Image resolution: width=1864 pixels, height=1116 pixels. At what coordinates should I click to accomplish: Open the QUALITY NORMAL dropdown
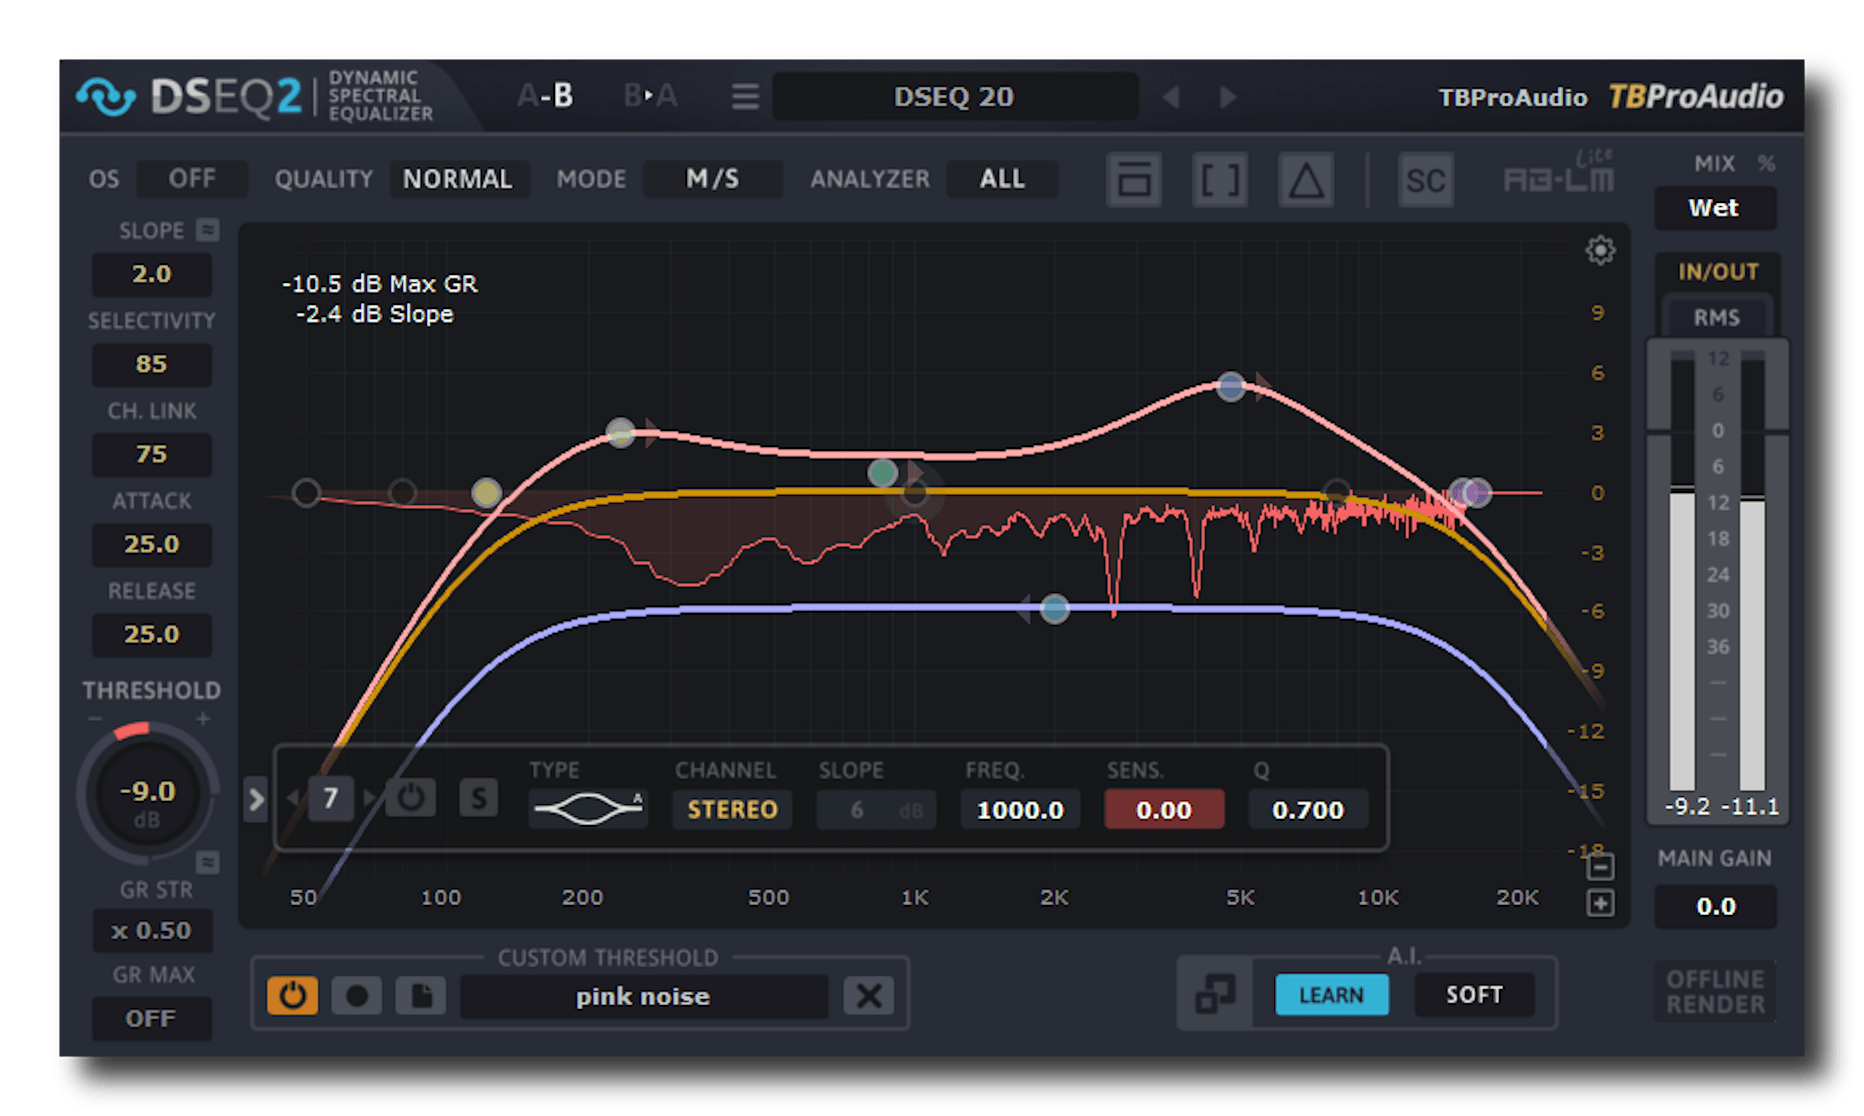coord(458,179)
